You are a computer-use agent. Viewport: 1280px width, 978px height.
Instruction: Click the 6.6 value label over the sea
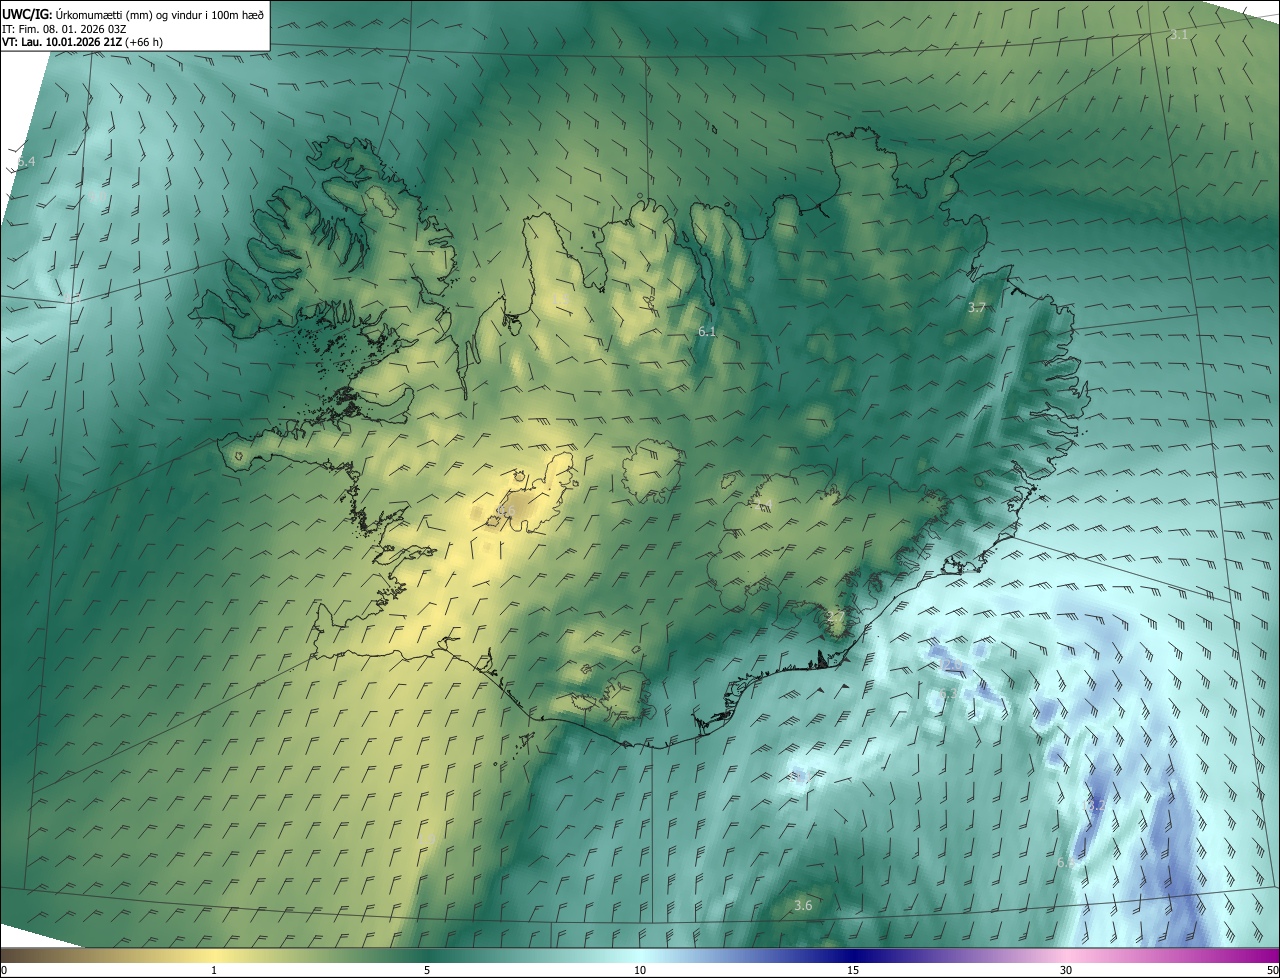[1066, 862]
